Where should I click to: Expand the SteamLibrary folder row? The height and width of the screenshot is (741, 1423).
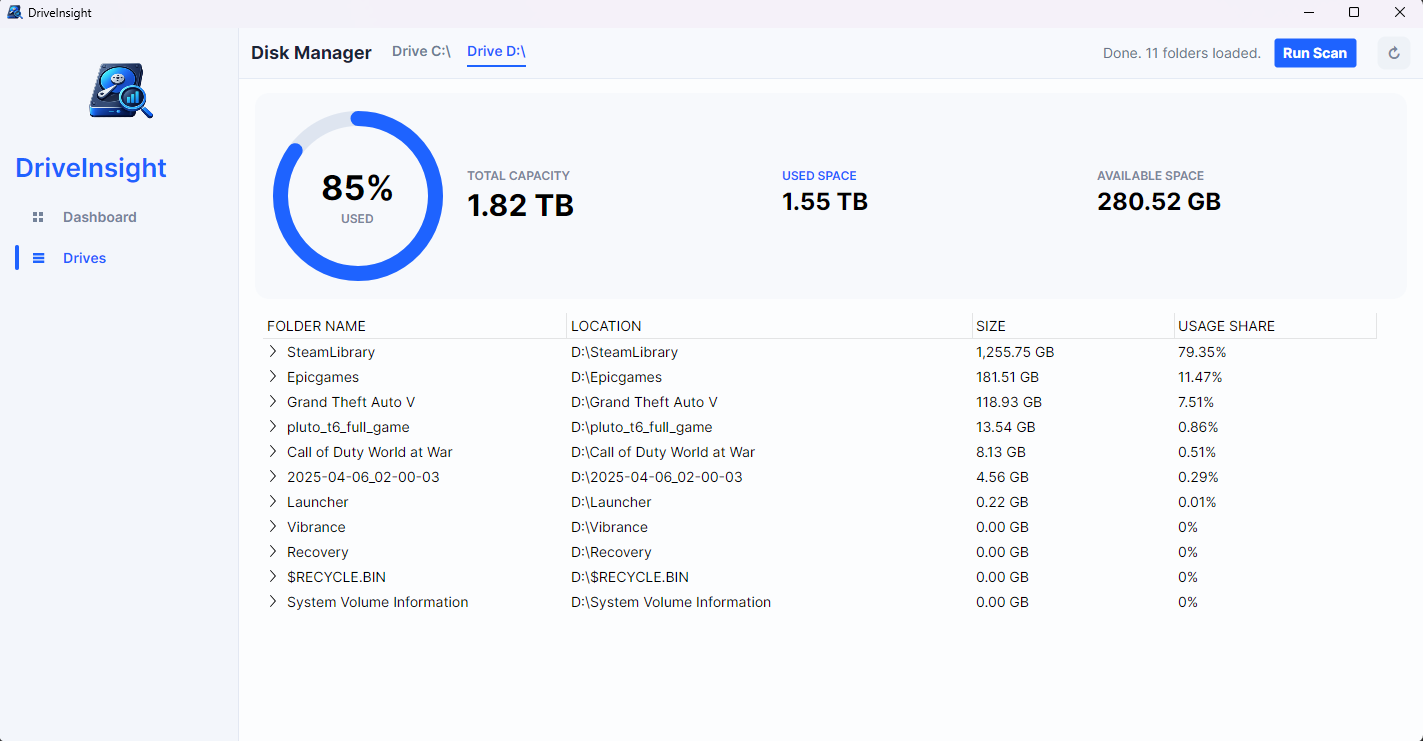tap(272, 352)
